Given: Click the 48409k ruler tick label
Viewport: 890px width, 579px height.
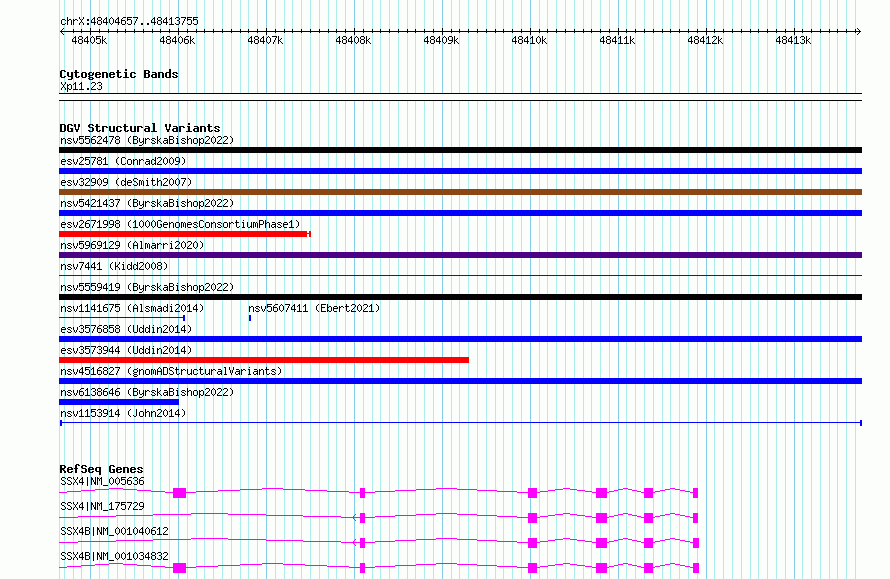Looking at the screenshot, I should tap(441, 40).
